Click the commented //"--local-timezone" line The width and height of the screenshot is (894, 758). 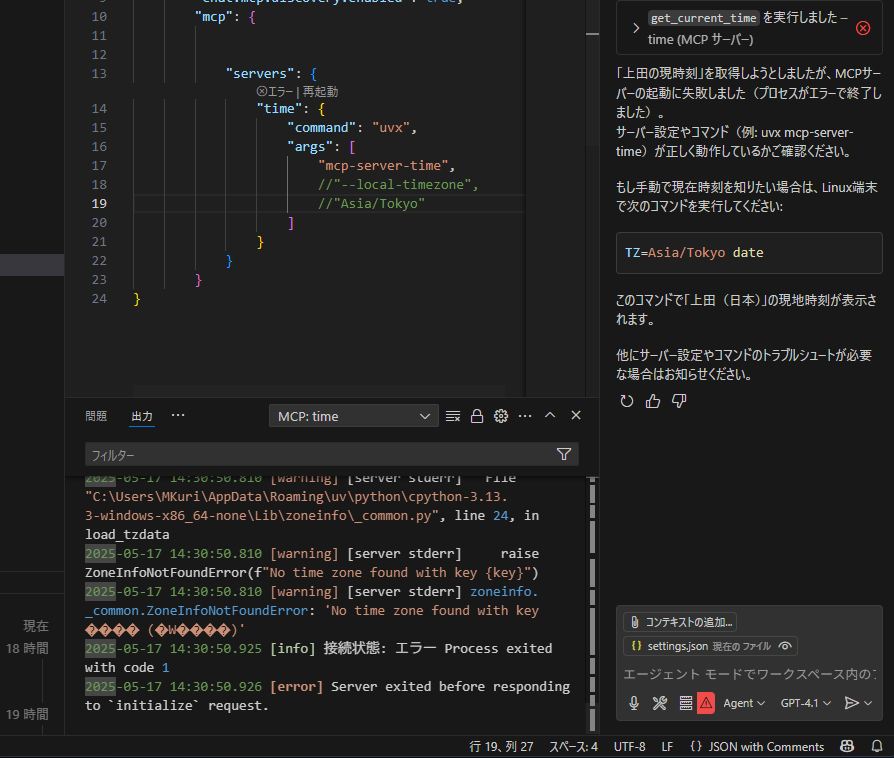[398, 185]
